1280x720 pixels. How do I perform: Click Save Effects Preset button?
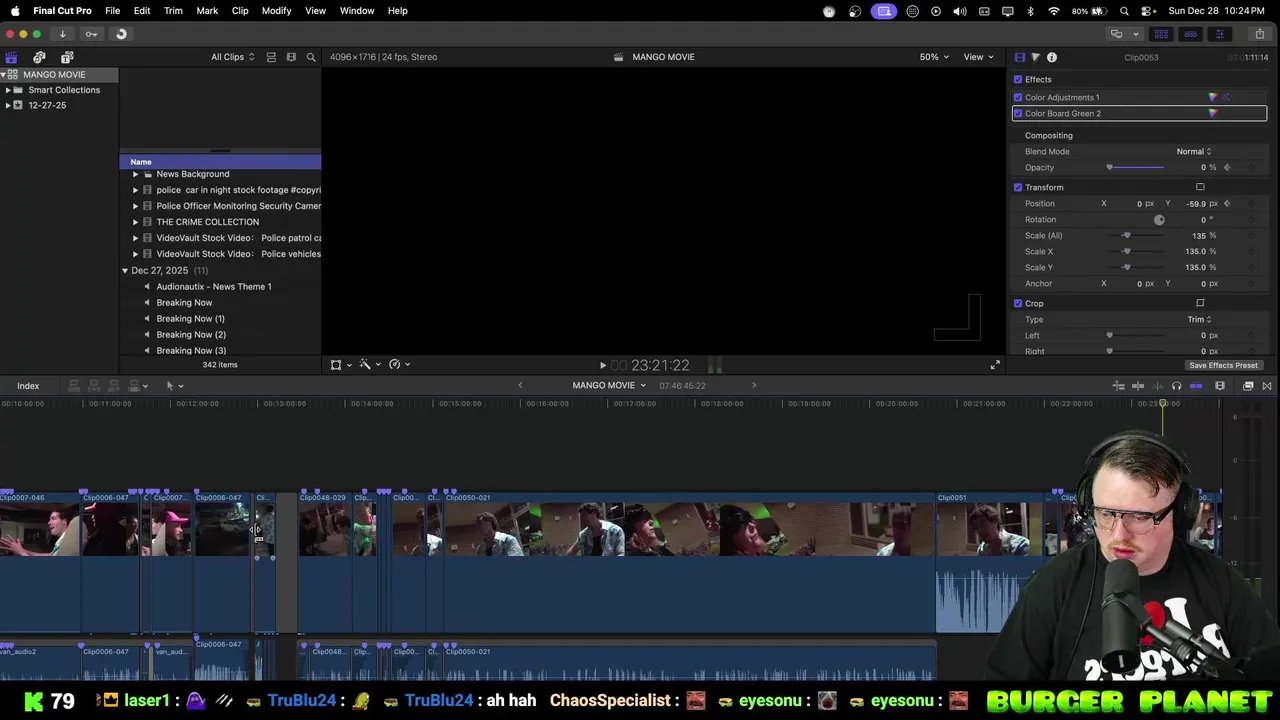(x=1223, y=365)
